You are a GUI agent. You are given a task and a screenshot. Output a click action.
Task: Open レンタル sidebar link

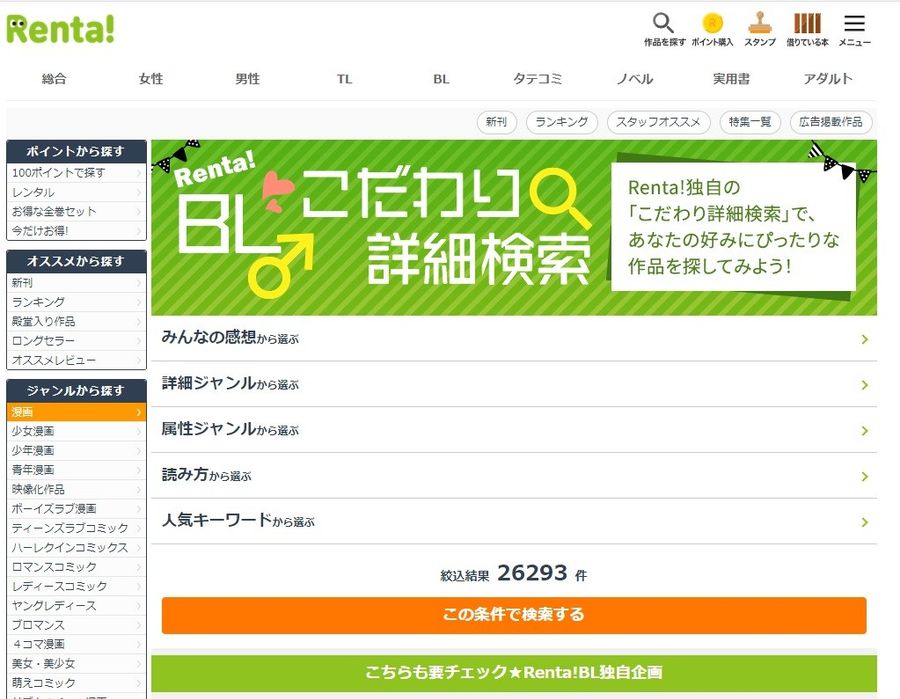coord(76,192)
